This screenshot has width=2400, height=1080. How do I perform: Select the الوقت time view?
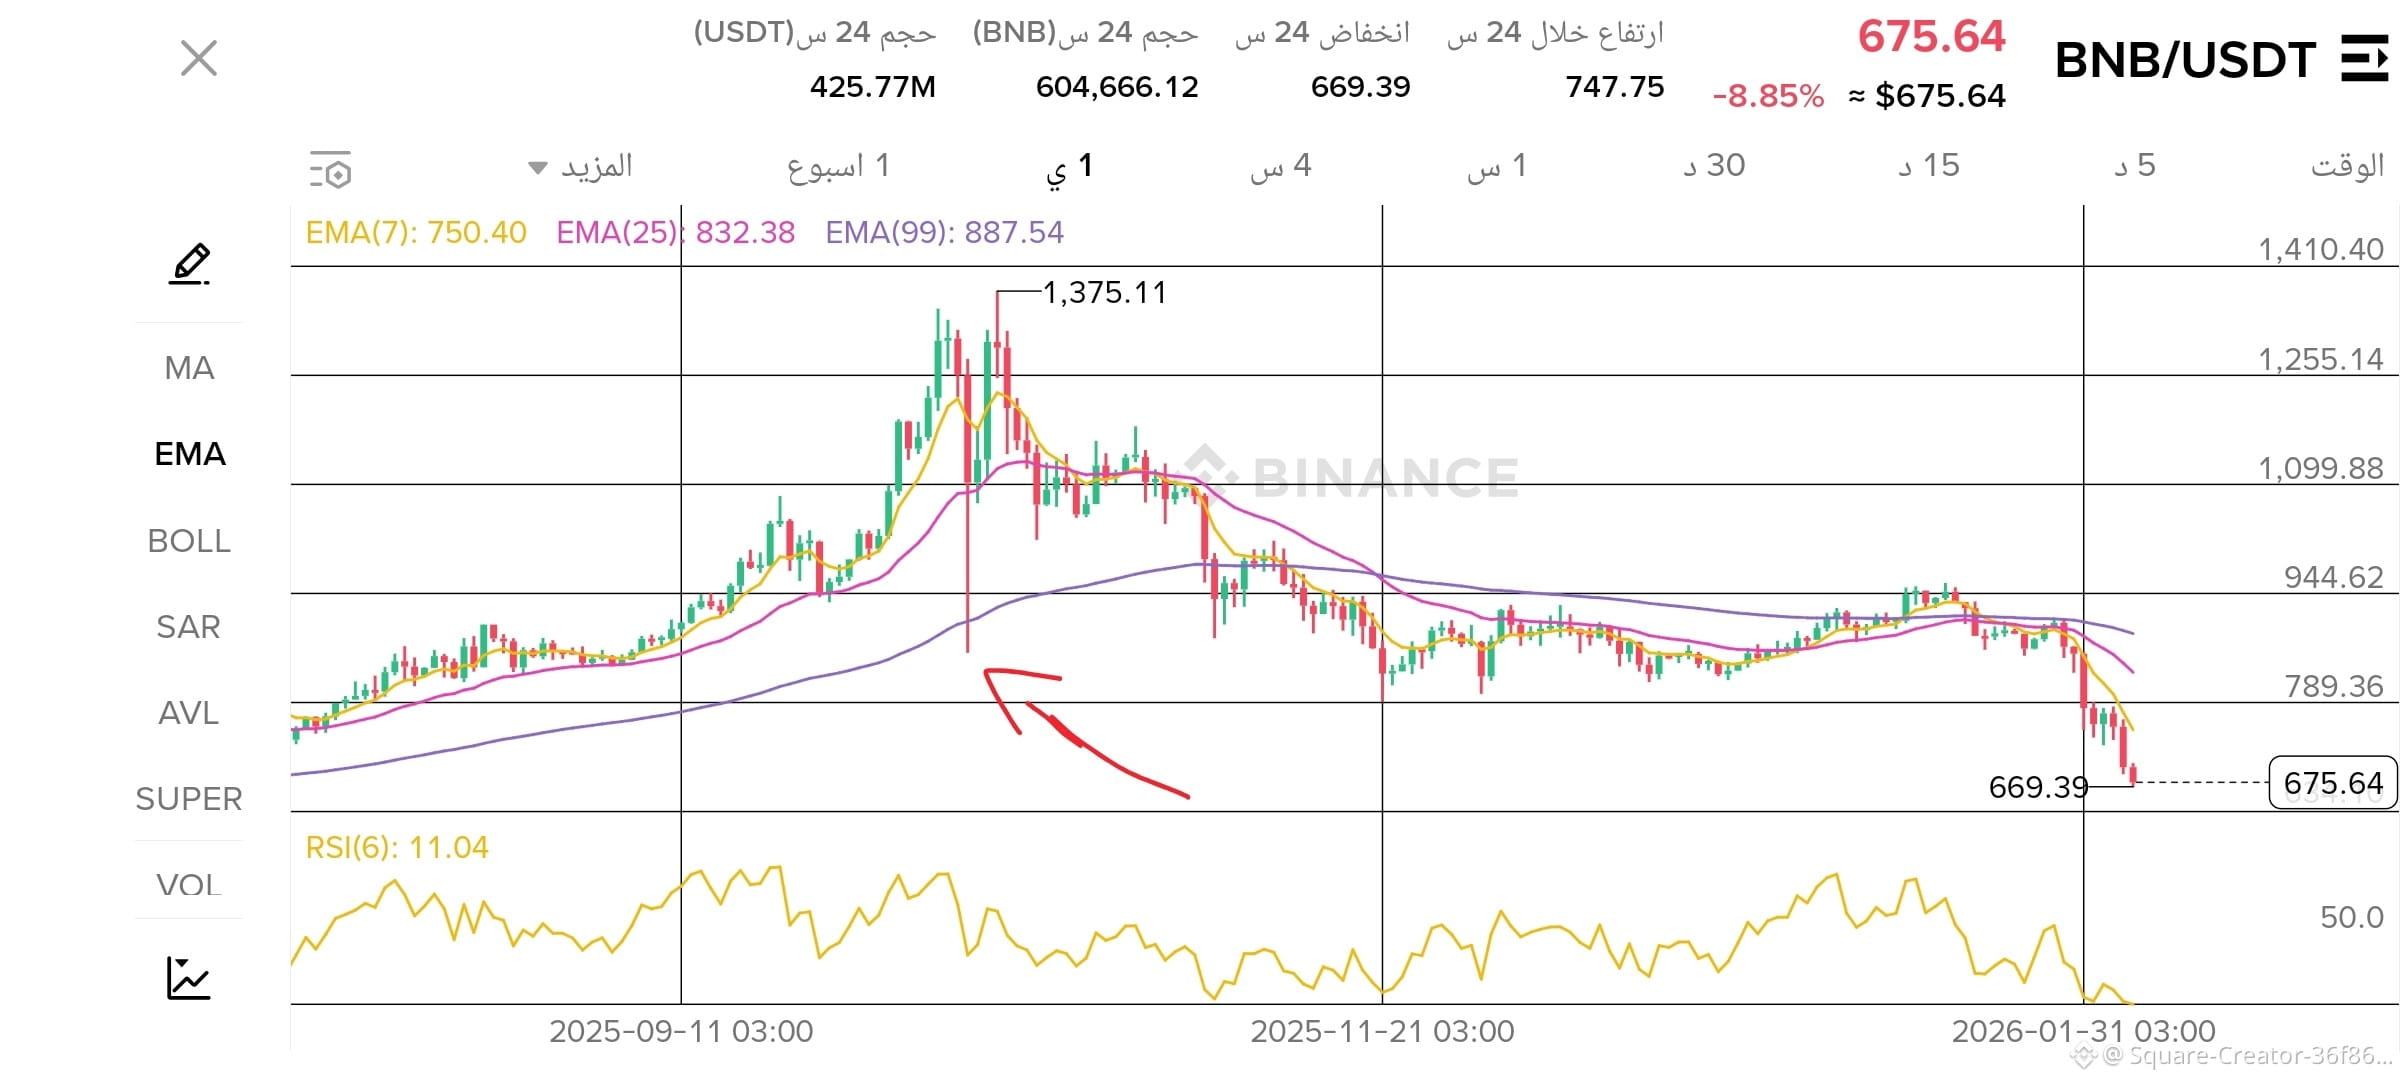tap(2347, 166)
